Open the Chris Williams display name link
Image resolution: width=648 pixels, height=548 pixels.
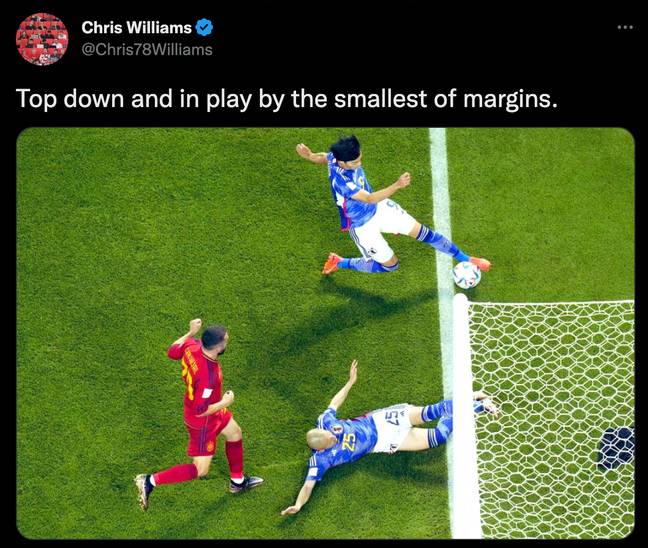point(136,27)
